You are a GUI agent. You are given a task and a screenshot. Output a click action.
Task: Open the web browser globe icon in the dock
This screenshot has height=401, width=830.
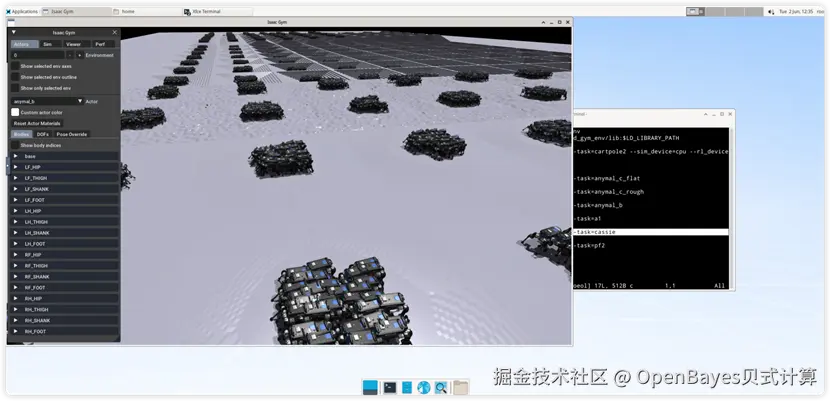click(423, 387)
